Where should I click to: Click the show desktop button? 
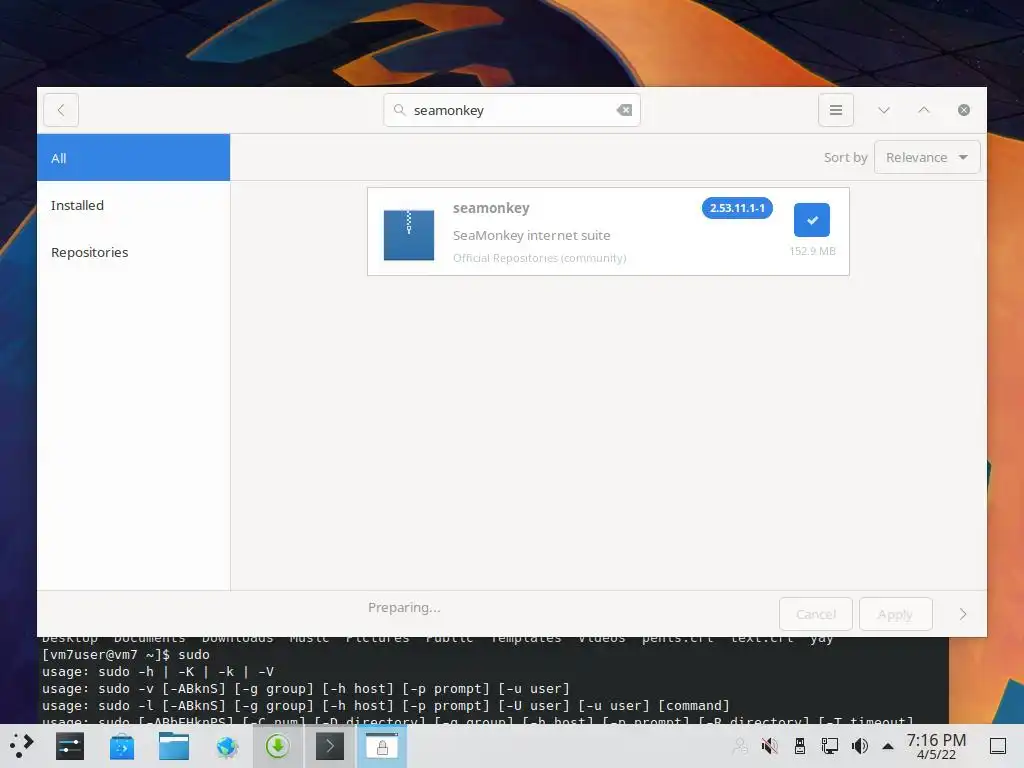pyautogui.click(x=997, y=746)
